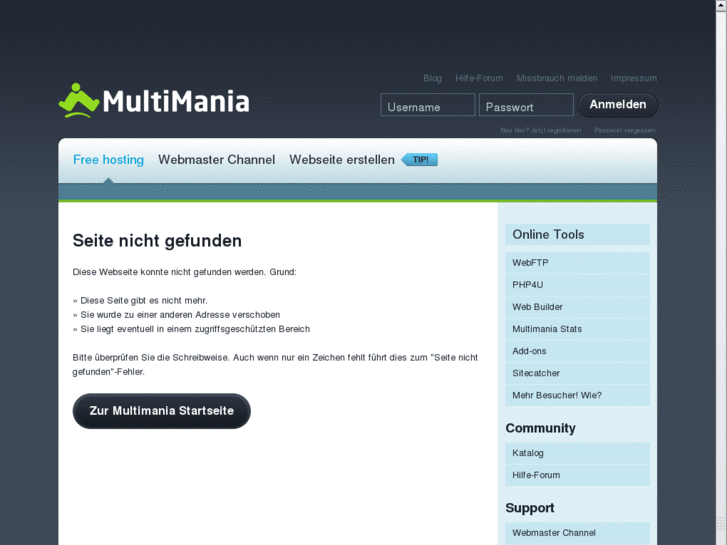This screenshot has width=727, height=545.
Task: Click the Seite nicht gefunden heading
Action: tap(157, 241)
